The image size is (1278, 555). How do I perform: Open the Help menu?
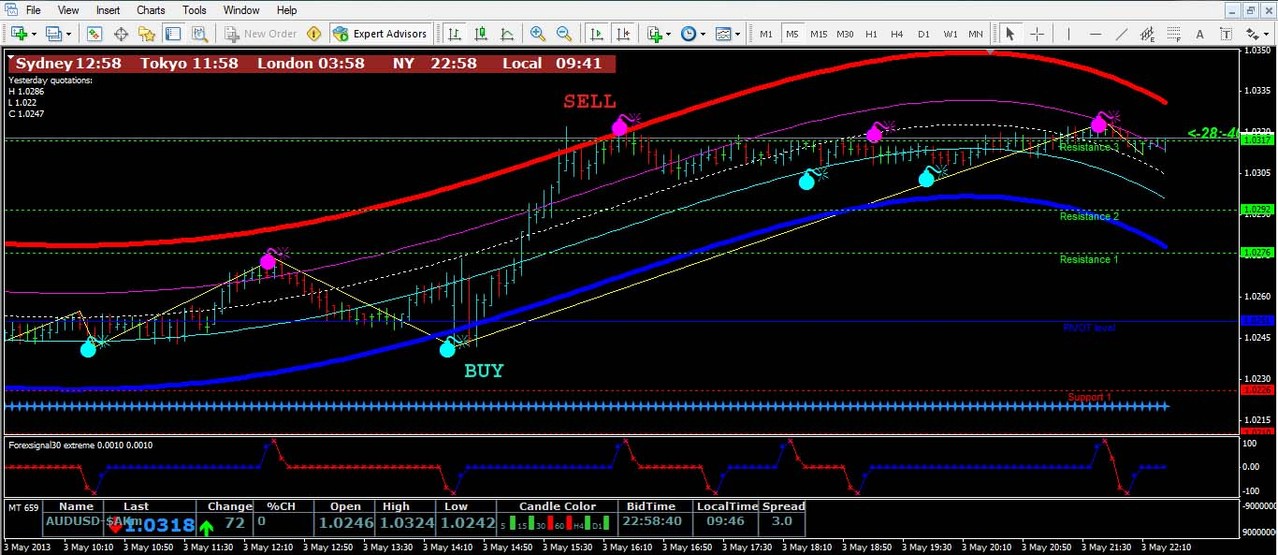[x=286, y=10]
